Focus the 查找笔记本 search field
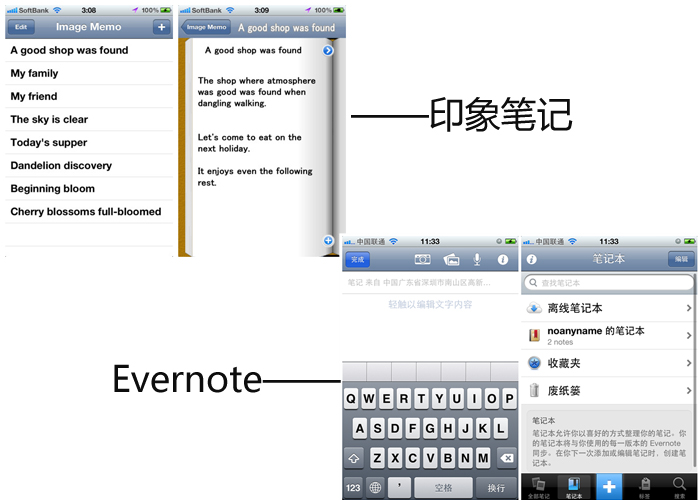The height and width of the screenshot is (500, 700). (x=609, y=283)
